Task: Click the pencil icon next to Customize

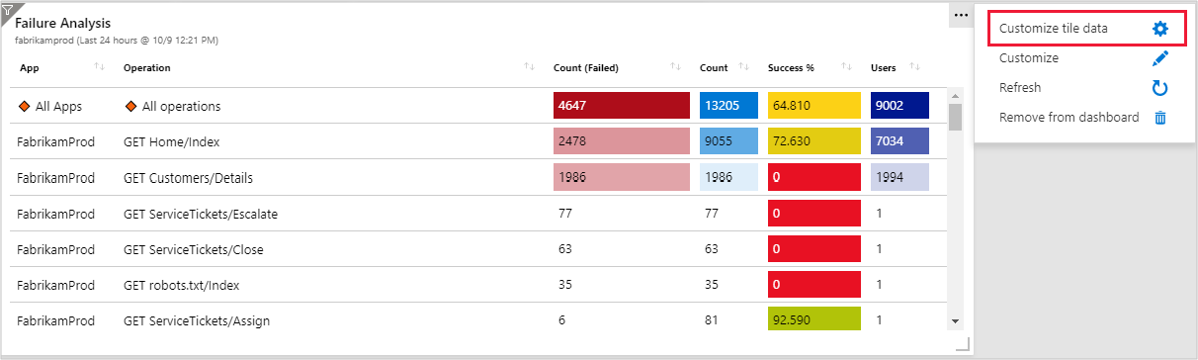Action: coord(1160,58)
